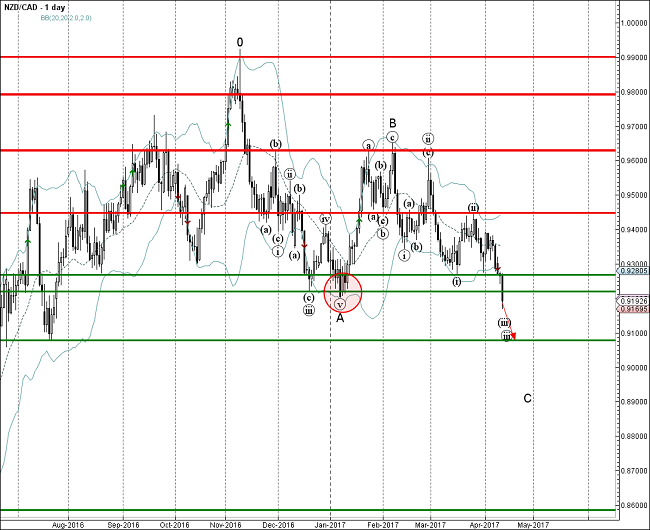Click the Nov-2016 date label on time axis
Viewport: 650px width, 530px height.
coord(226,523)
